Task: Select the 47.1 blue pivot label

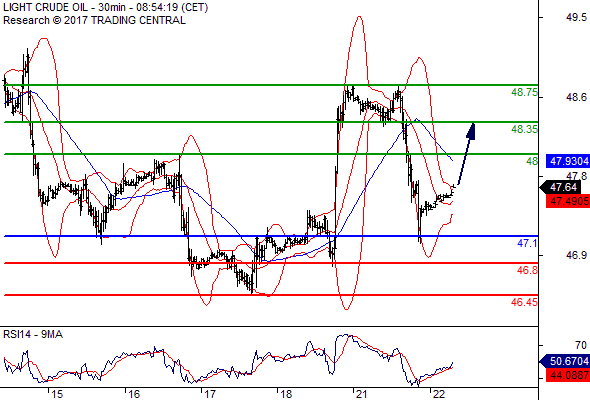Action: click(x=527, y=243)
